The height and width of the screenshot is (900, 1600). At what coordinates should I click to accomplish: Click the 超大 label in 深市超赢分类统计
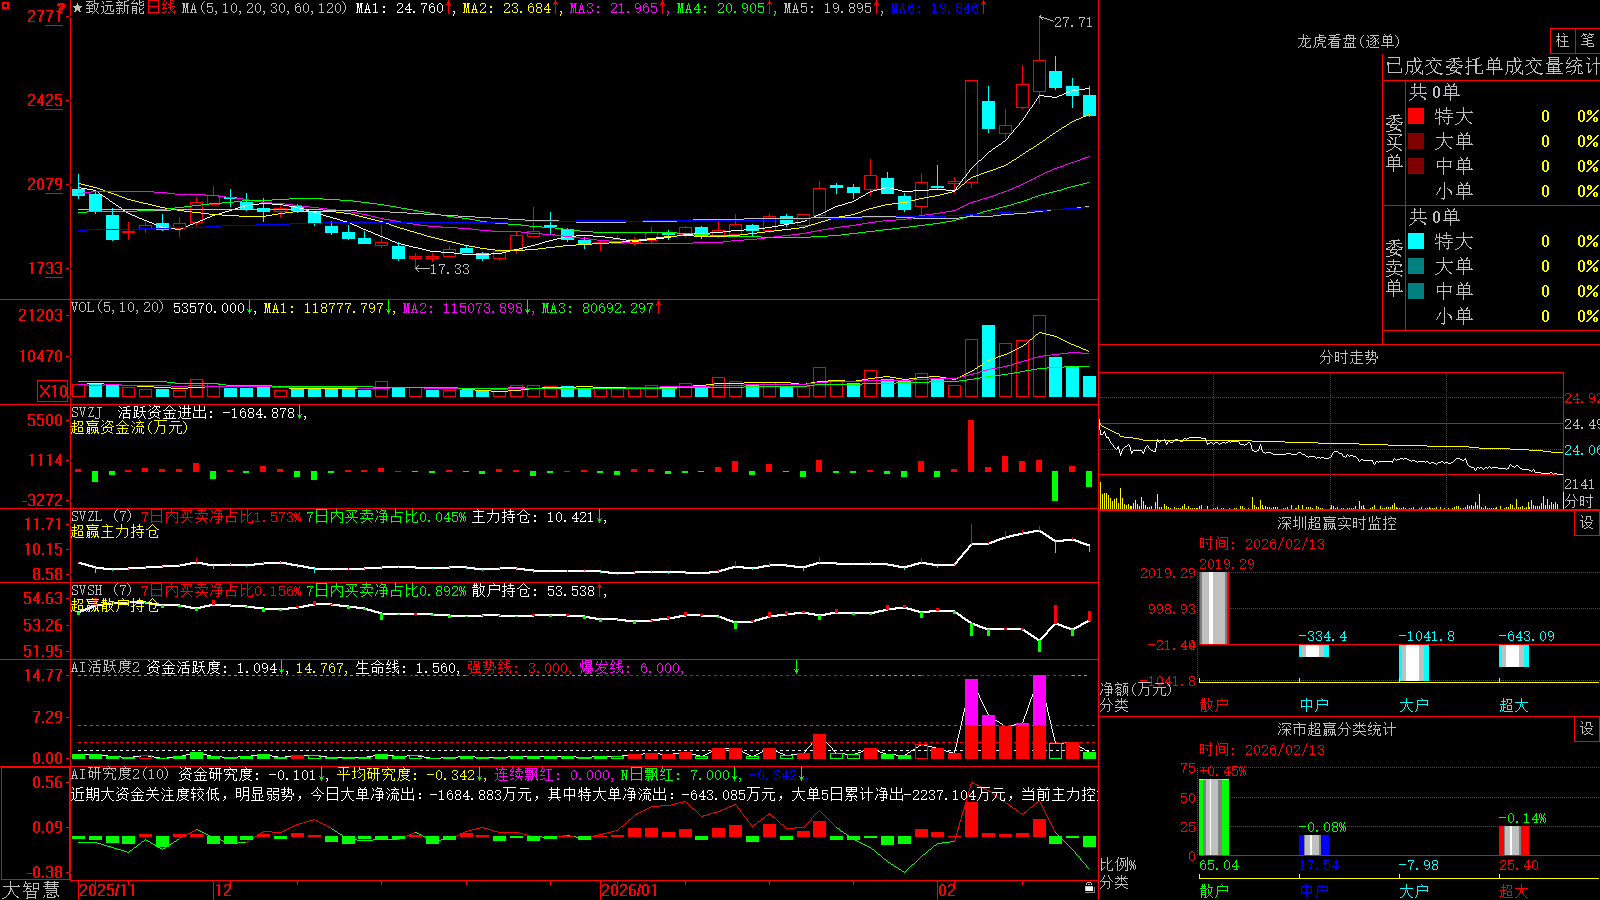tap(1514, 891)
